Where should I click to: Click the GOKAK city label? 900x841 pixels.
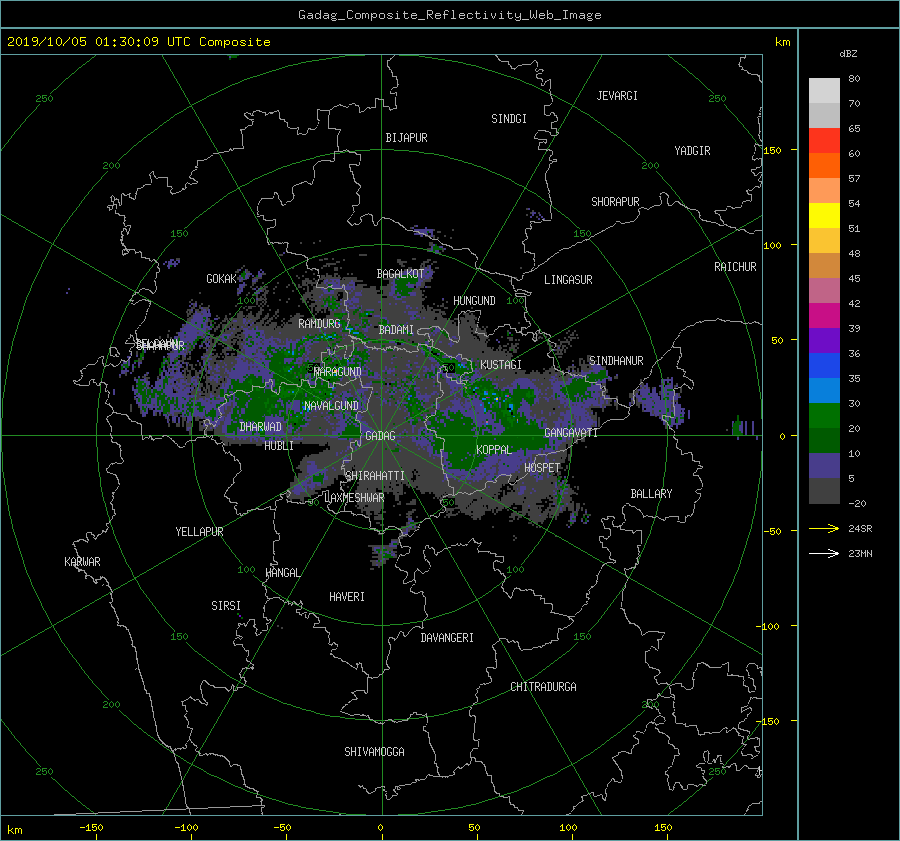coord(221,279)
